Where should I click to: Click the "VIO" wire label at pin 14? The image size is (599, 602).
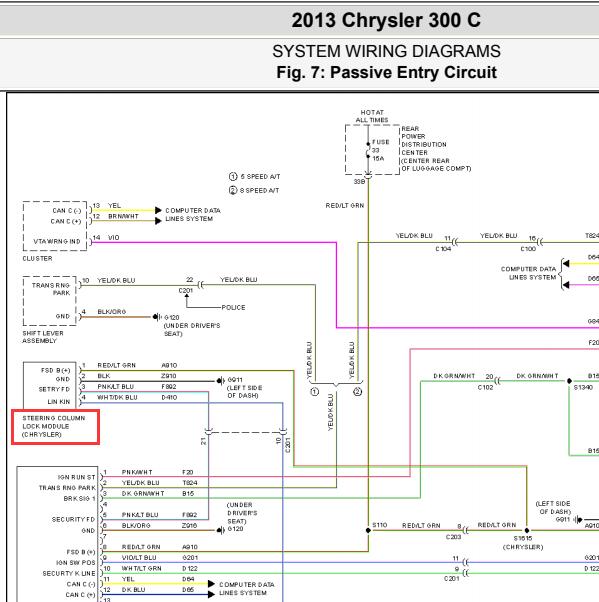tap(114, 238)
